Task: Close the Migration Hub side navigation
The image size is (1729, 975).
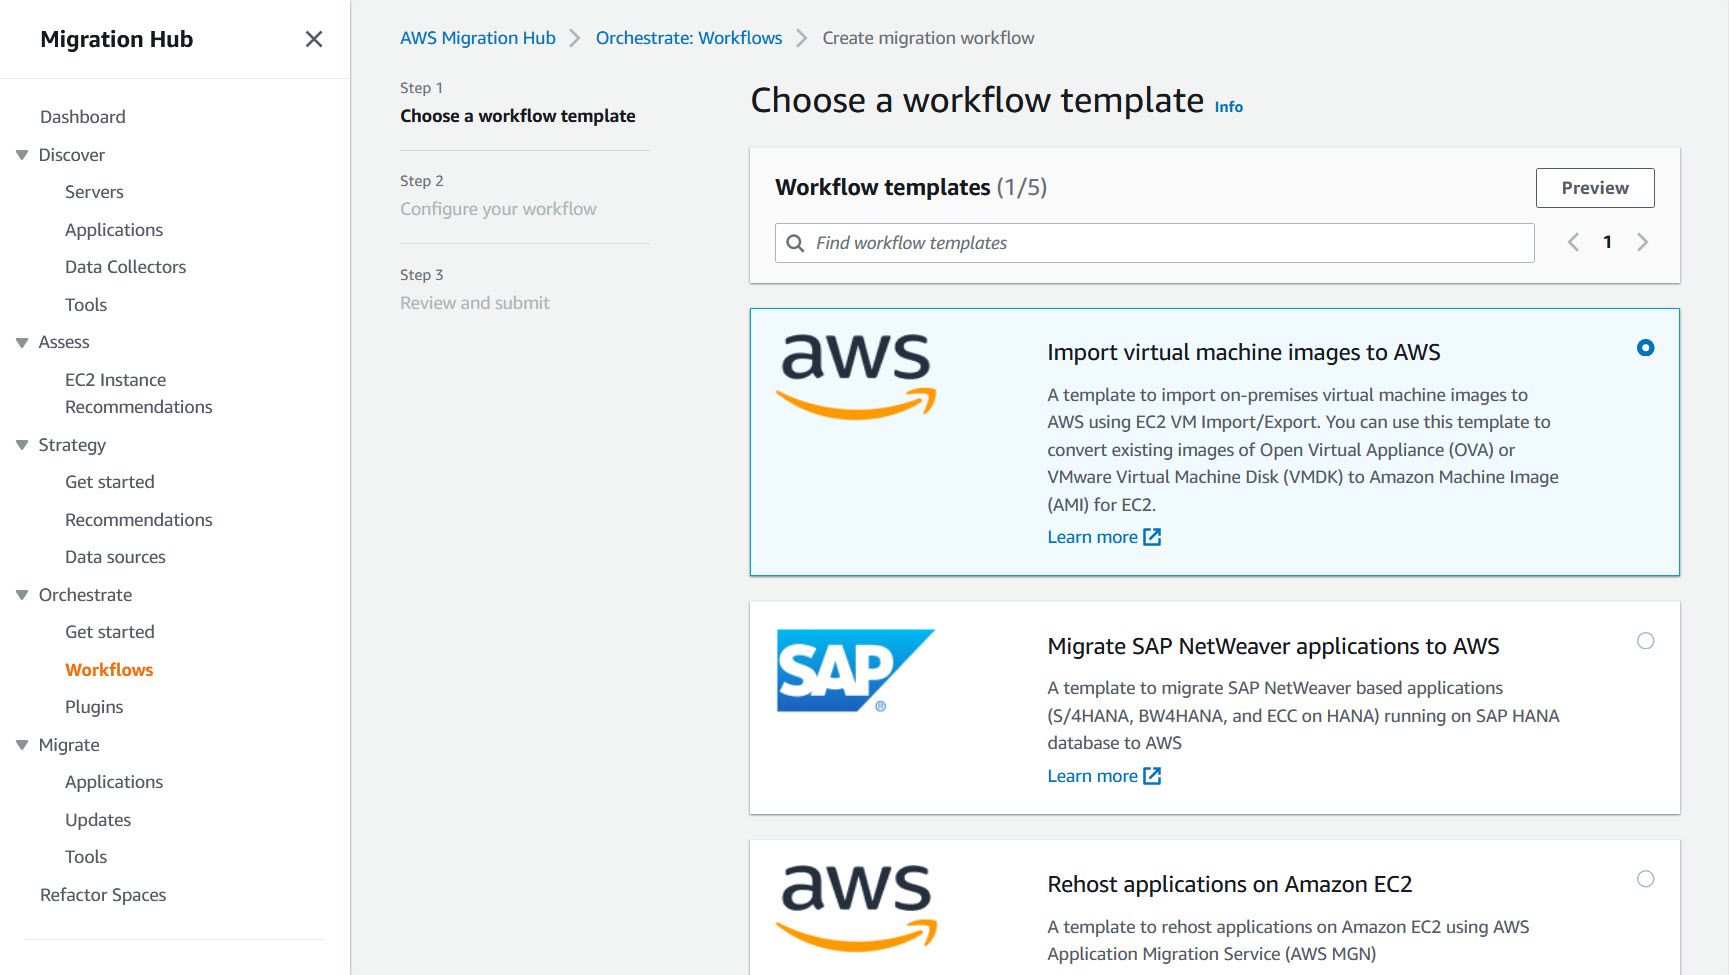Action: pyautogui.click(x=314, y=39)
